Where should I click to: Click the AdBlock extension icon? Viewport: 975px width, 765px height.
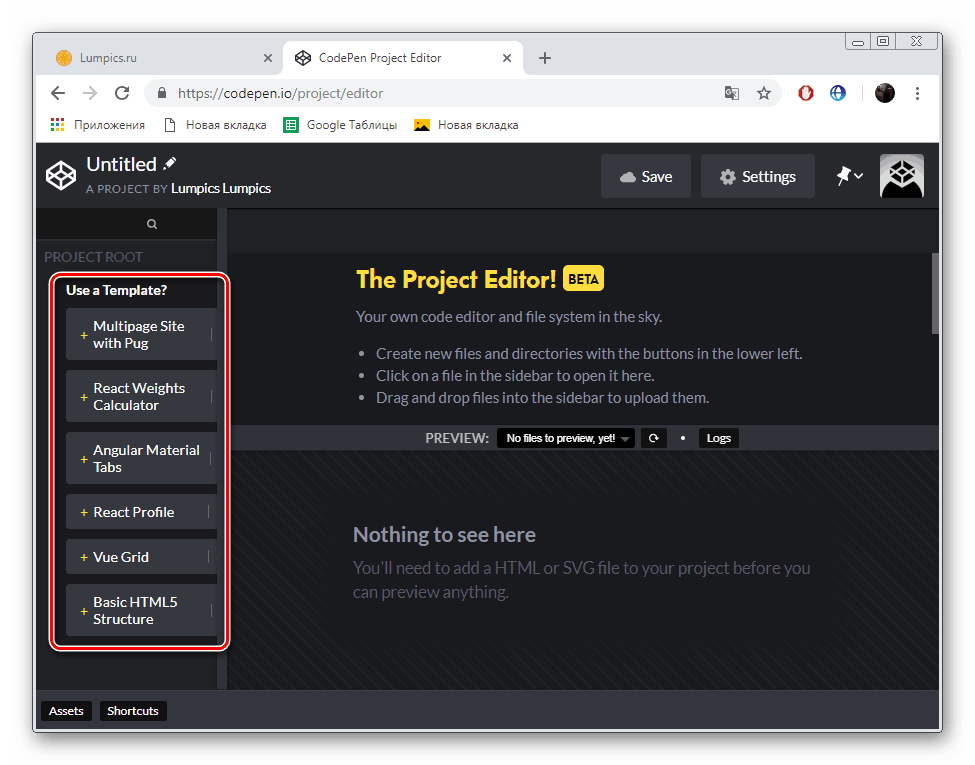coord(805,92)
